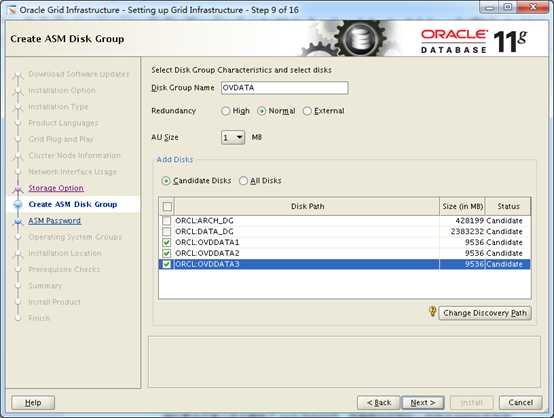Select High redundancy radio button
The height and width of the screenshot is (418, 554).
[225, 111]
